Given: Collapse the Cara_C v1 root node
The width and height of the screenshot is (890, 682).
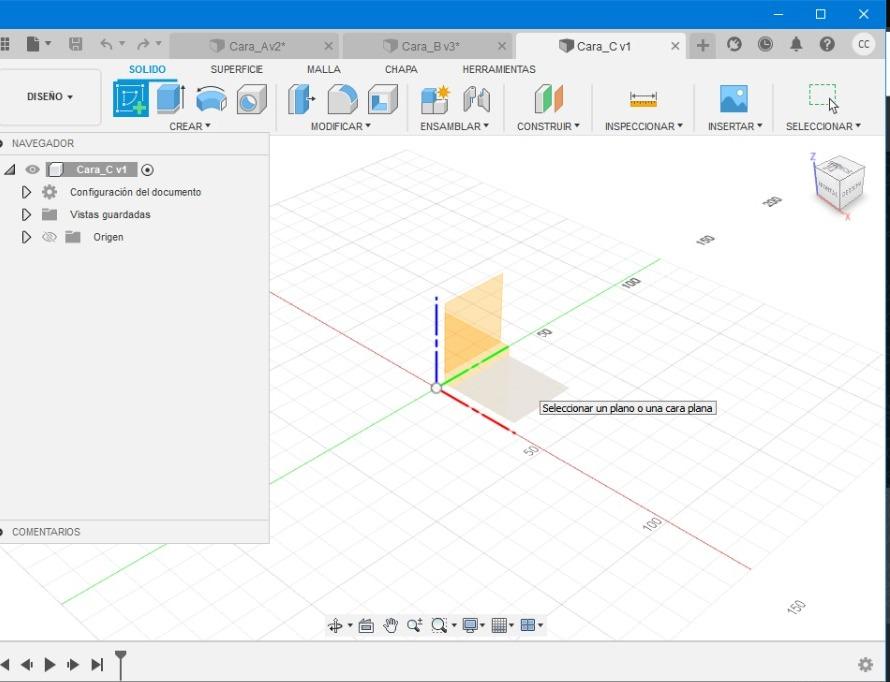Looking at the screenshot, I should (x=9, y=170).
